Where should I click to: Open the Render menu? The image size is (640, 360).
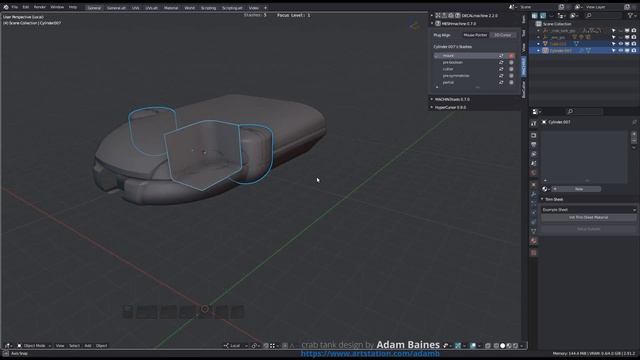click(x=40, y=7)
